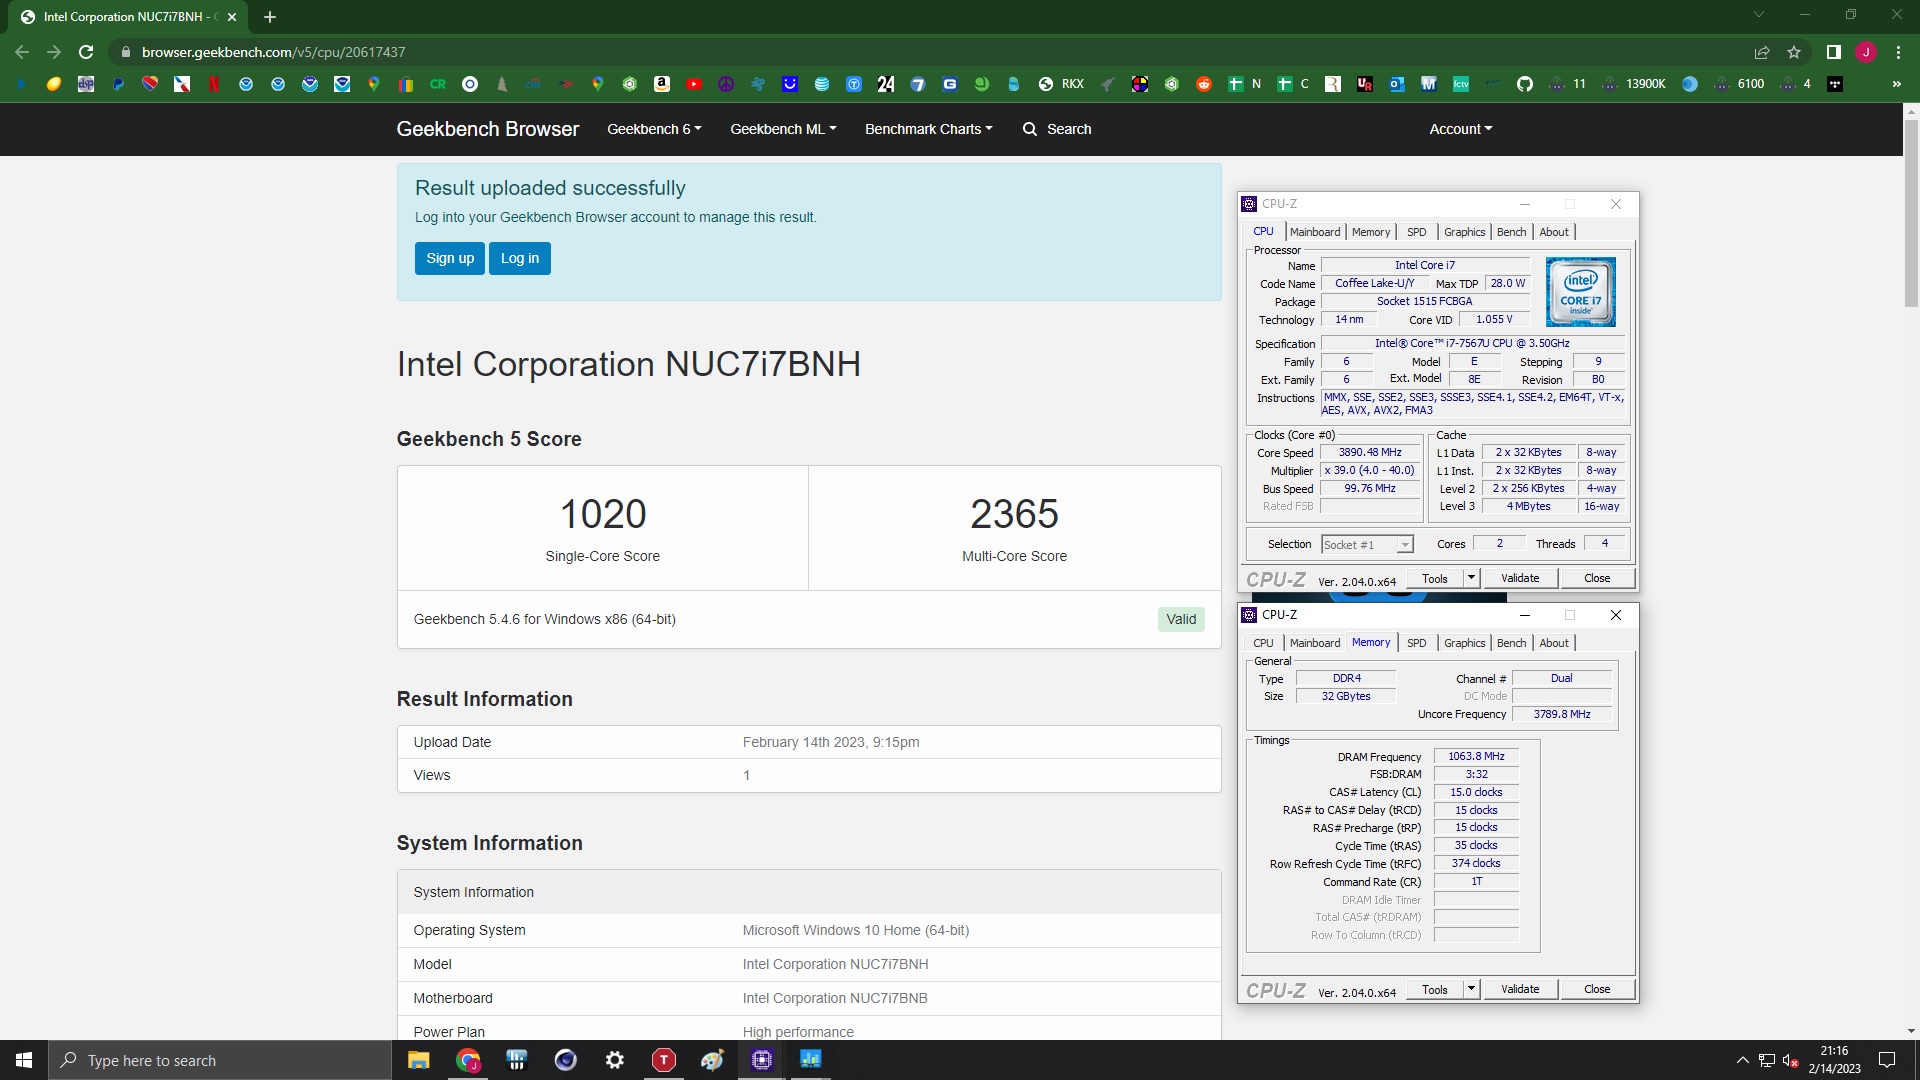
Task: Click the Valid status badge
Action: (1181, 619)
